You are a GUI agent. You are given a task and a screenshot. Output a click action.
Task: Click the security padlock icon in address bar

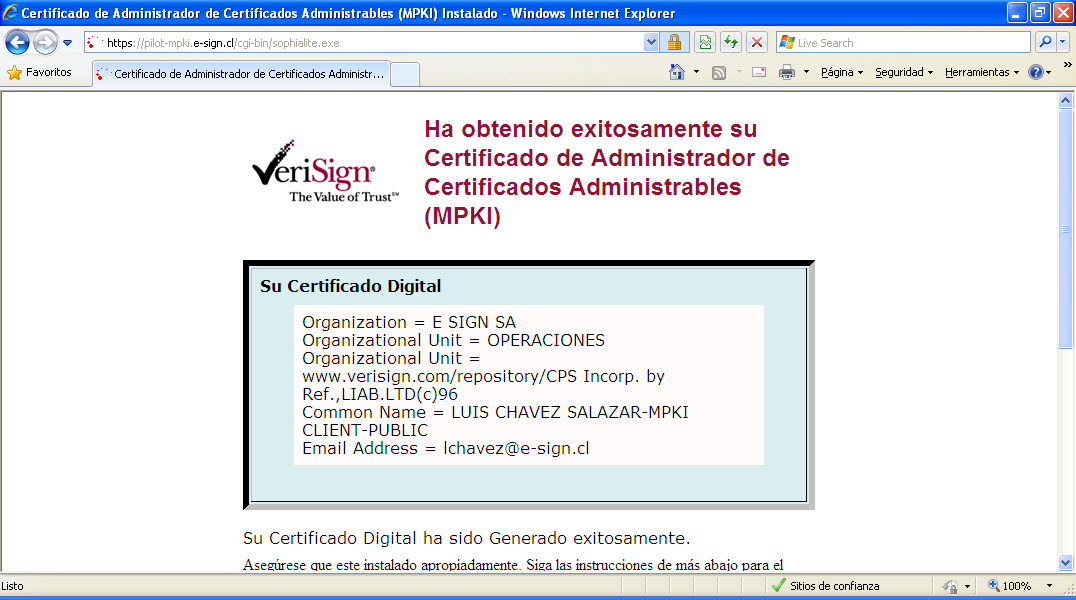[x=674, y=43]
